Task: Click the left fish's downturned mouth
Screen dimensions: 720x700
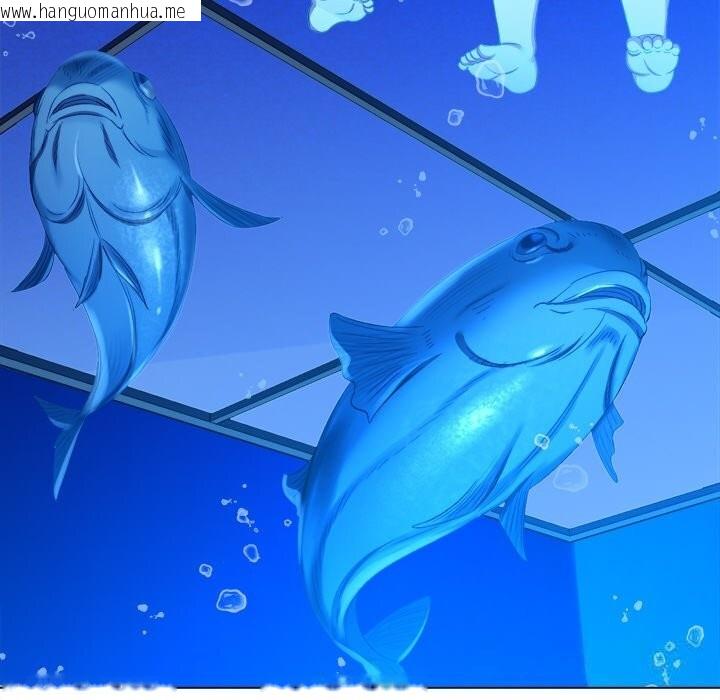Action: point(78,103)
